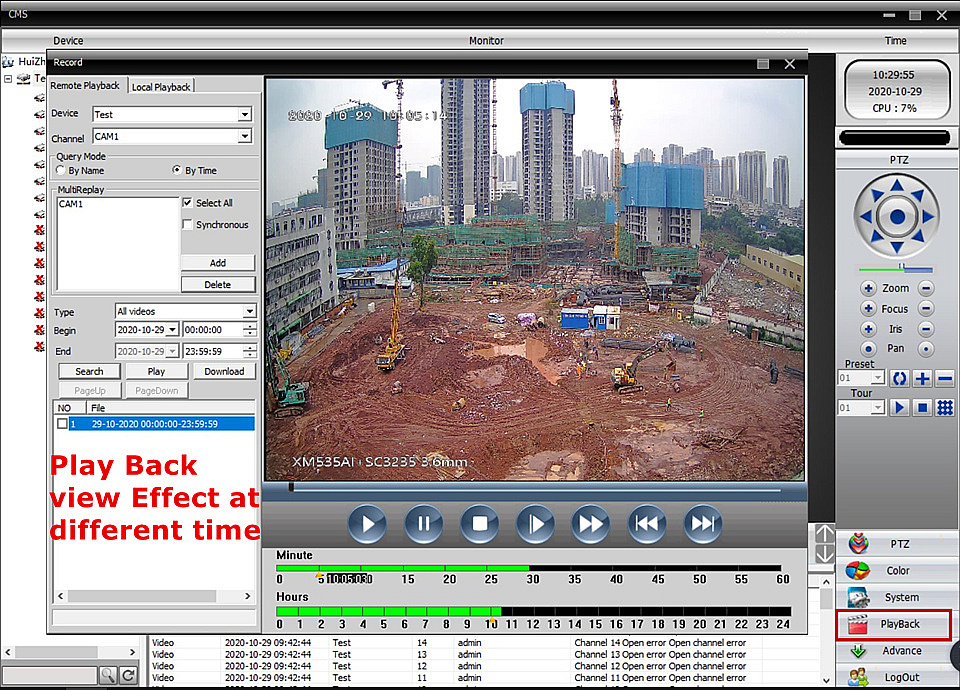The height and width of the screenshot is (690, 960).
Task: Open the Type All videos dropdown
Action: tap(249, 312)
